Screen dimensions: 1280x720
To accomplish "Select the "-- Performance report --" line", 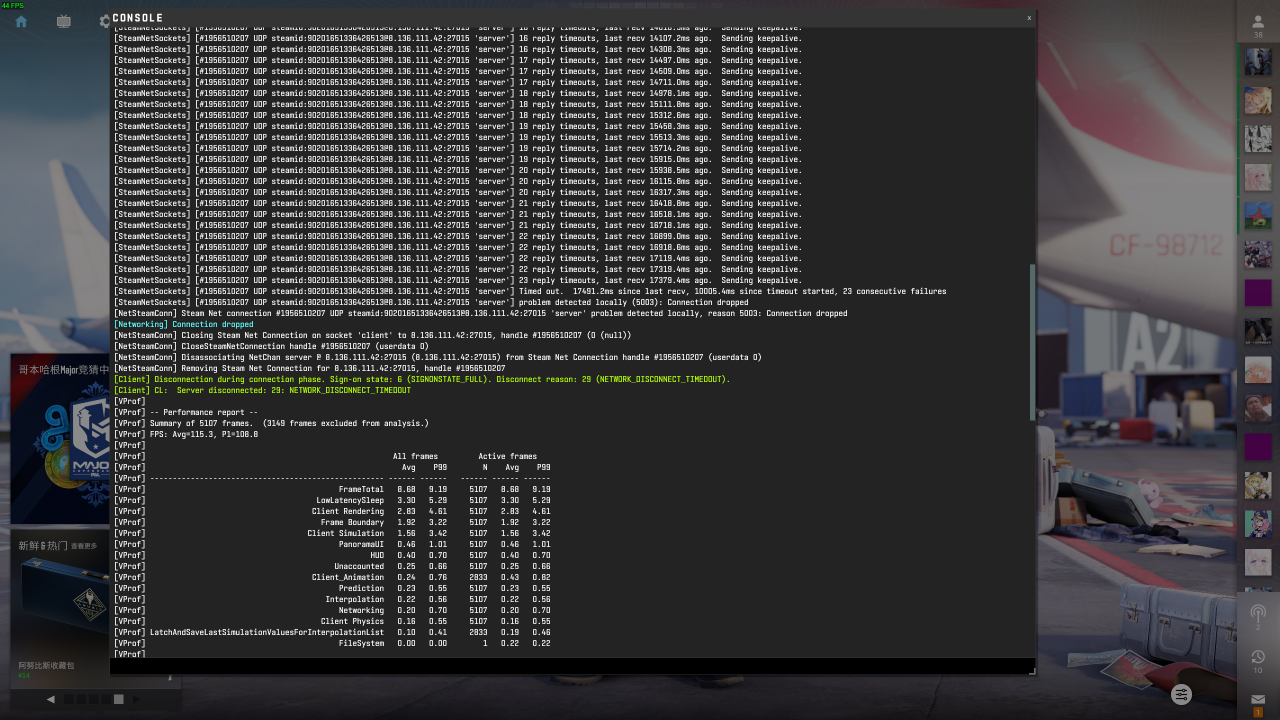I will pos(186,412).
